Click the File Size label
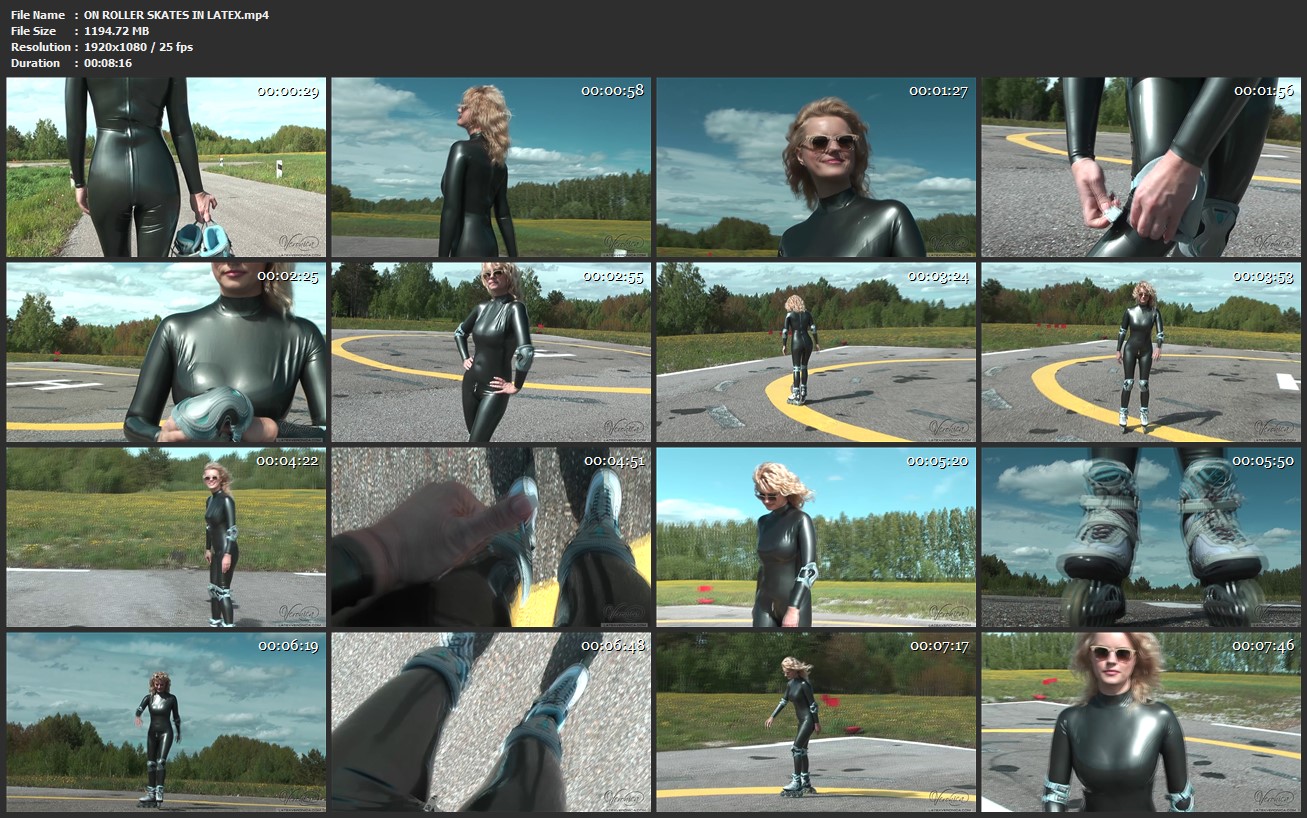Image resolution: width=1307 pixels, height=818 pixels. point(35,31)
